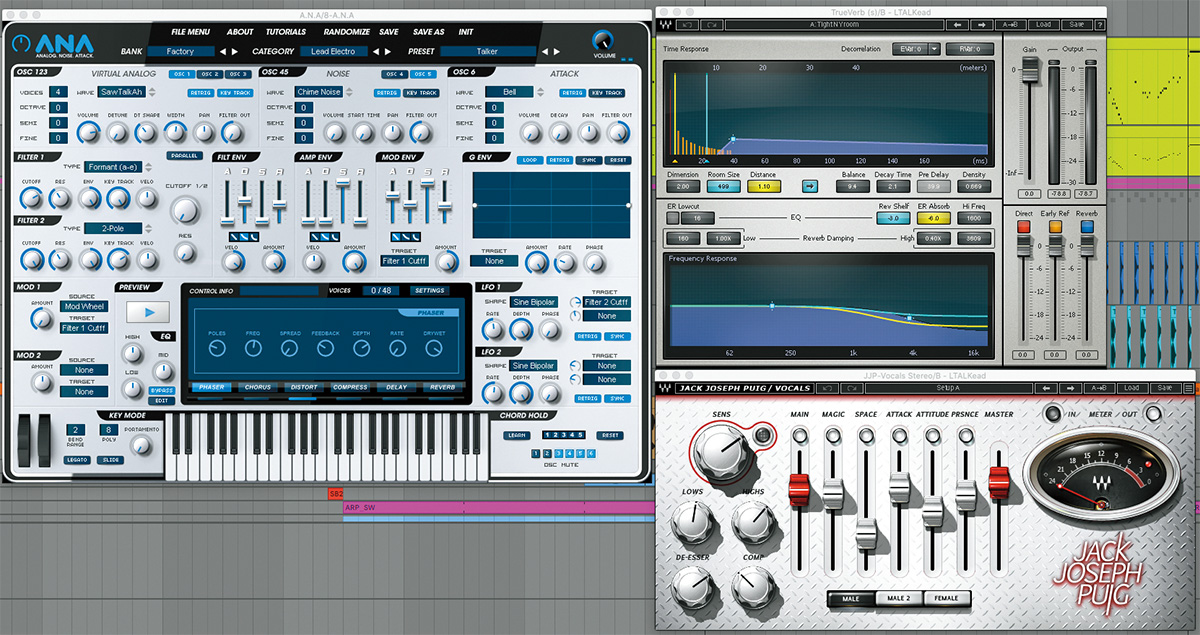Viewport: 1200px width, 635px height.
Task: Toggle the ANA synth power icon
Action: (23, 41)
